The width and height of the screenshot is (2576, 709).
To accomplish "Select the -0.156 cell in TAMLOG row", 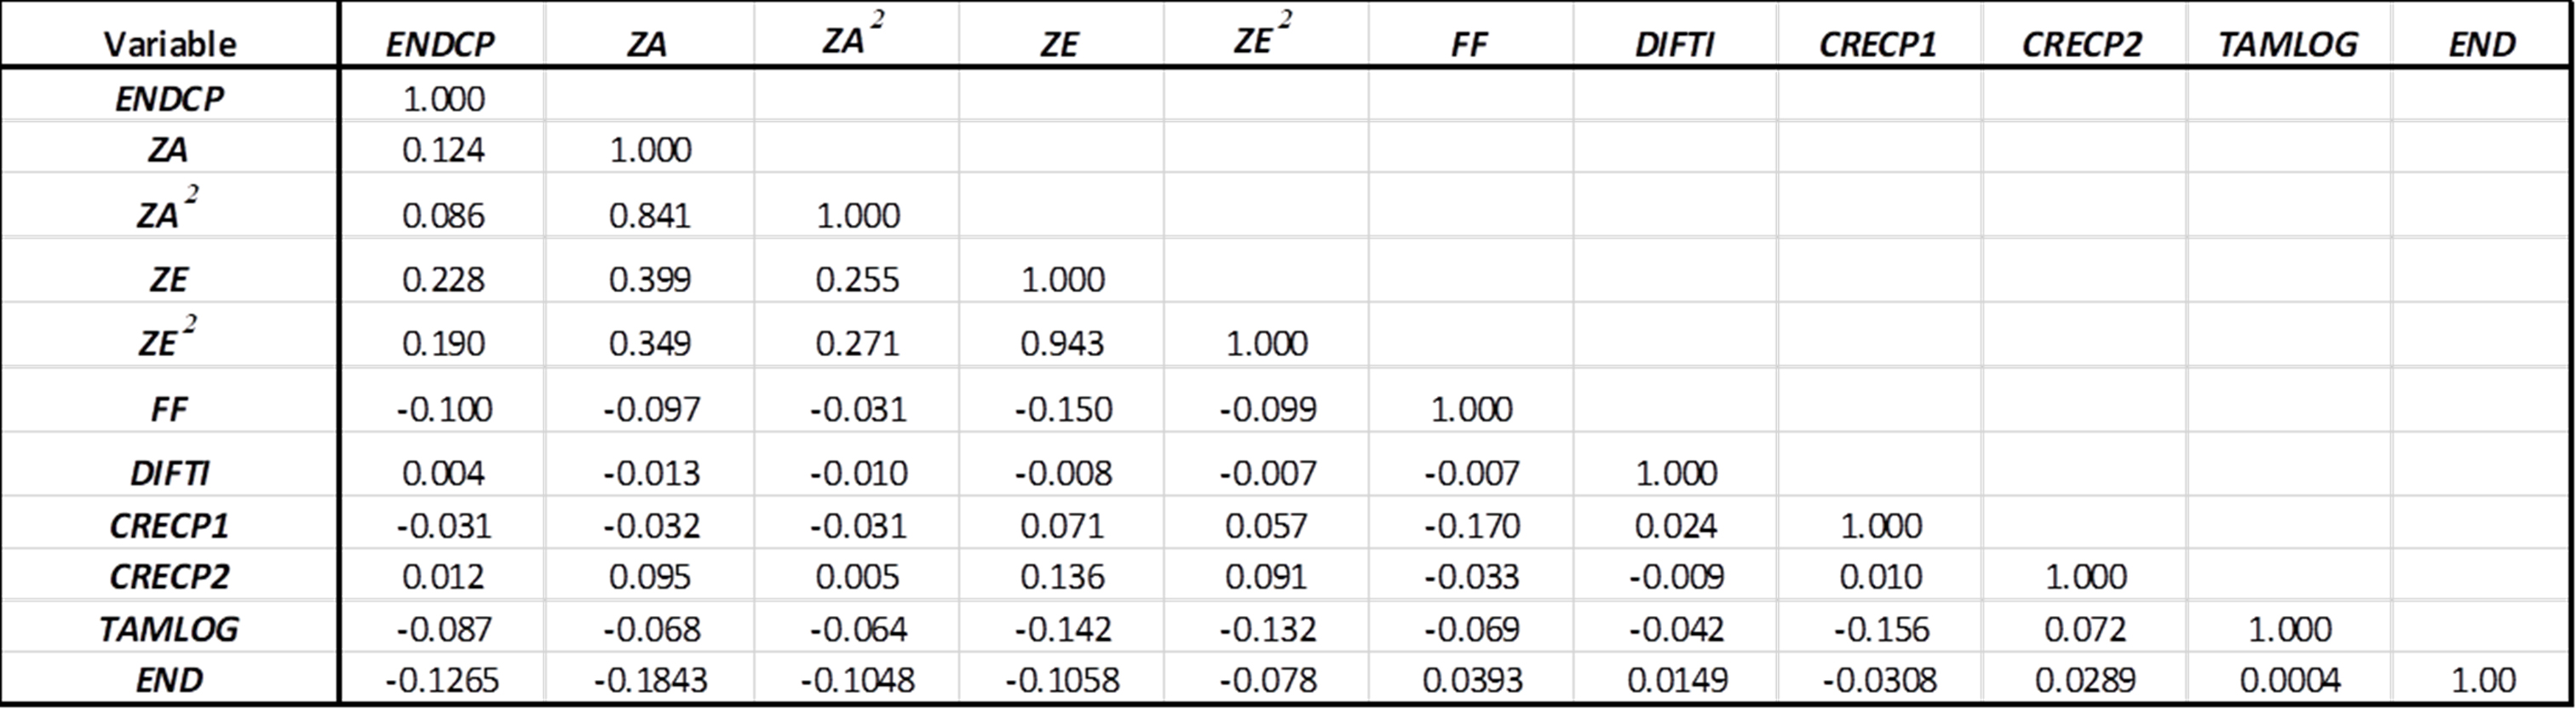I will tap(1881, 629).
